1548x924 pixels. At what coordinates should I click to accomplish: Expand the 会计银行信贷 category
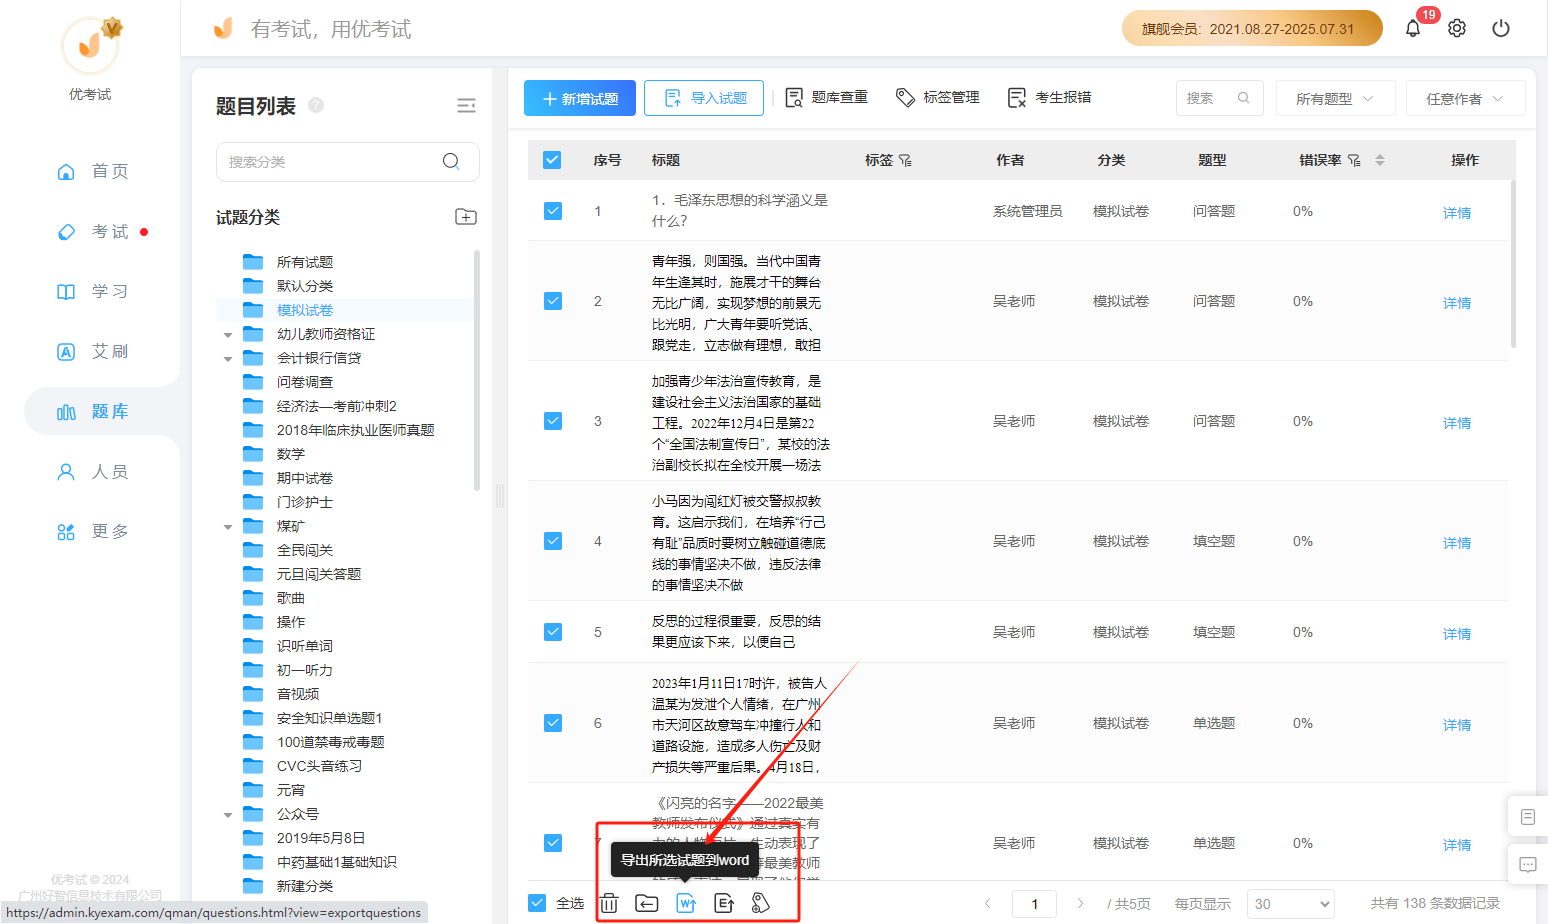click(x=228, y=359)
